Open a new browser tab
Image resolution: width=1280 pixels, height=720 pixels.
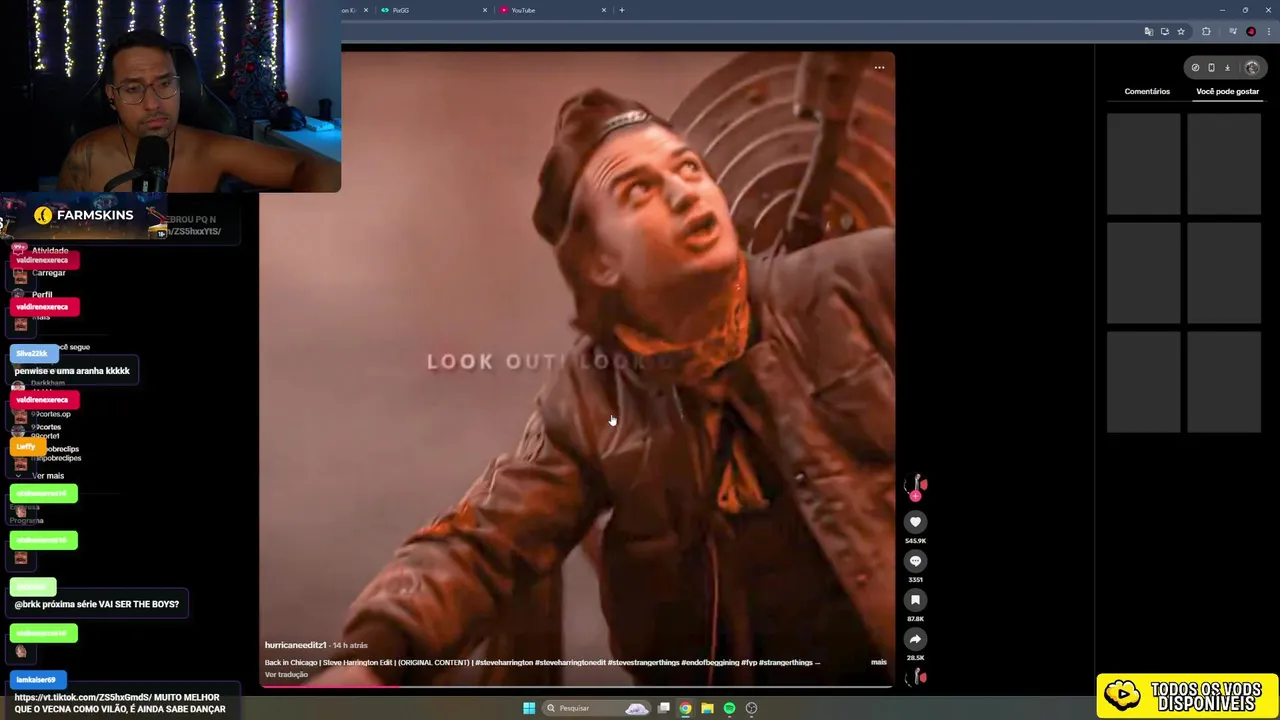622,10
